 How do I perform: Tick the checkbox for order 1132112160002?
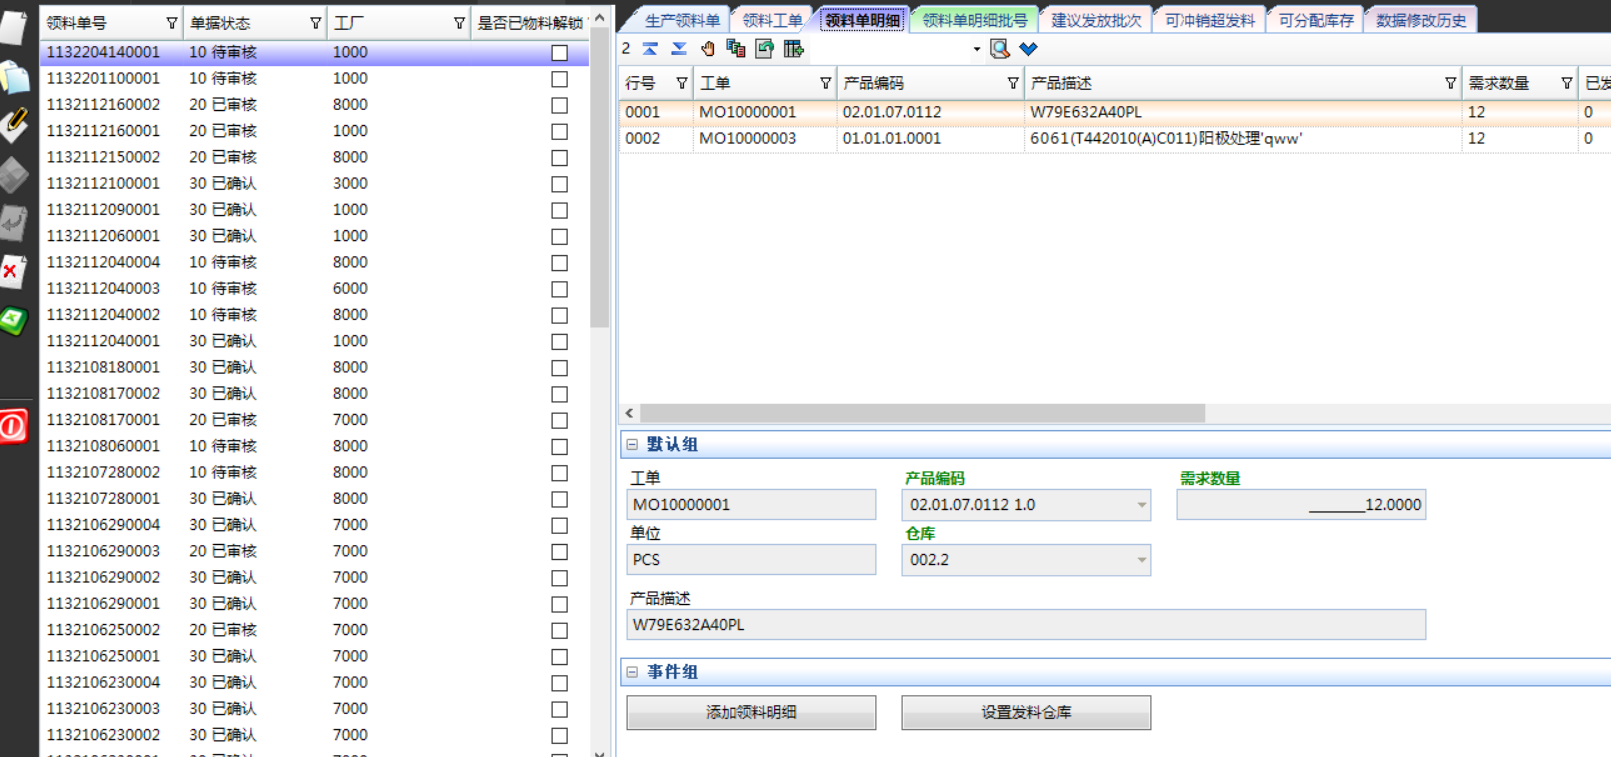pos(560,105)
